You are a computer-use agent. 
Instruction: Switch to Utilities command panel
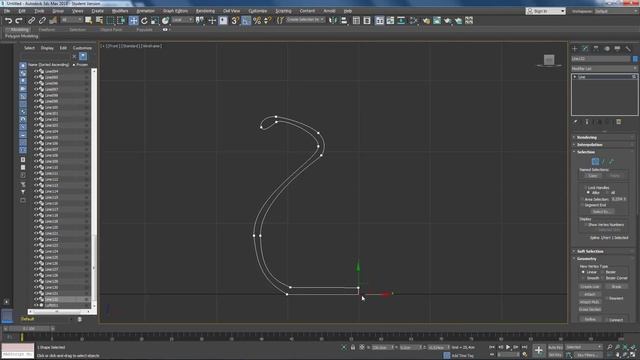pyautogui.click(x=628, y=49)
